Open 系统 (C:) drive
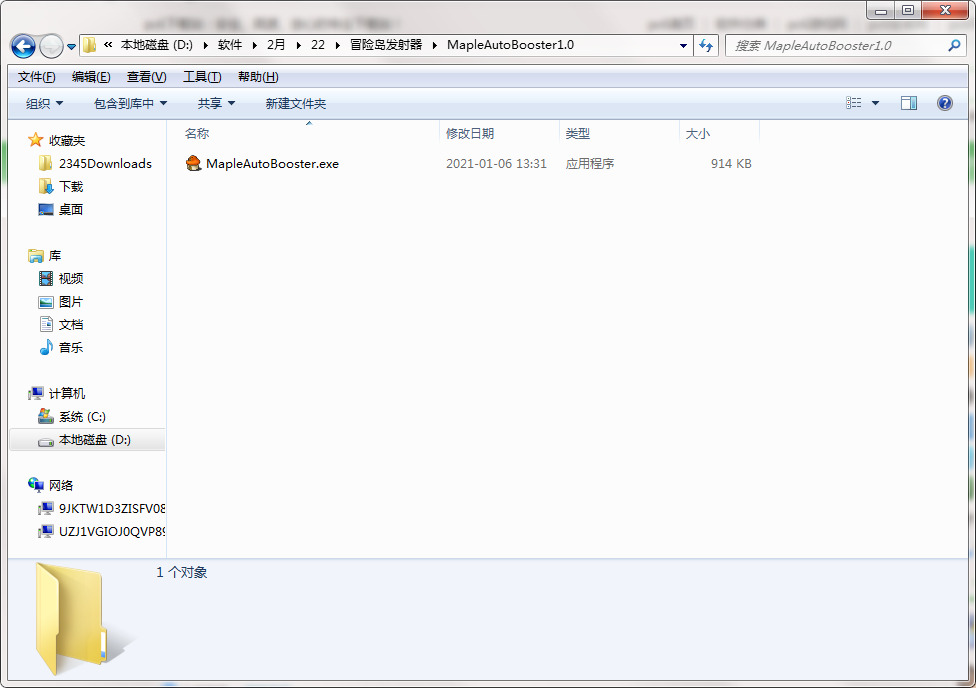This screenshot has height=688, width=976. click(82, 417)
